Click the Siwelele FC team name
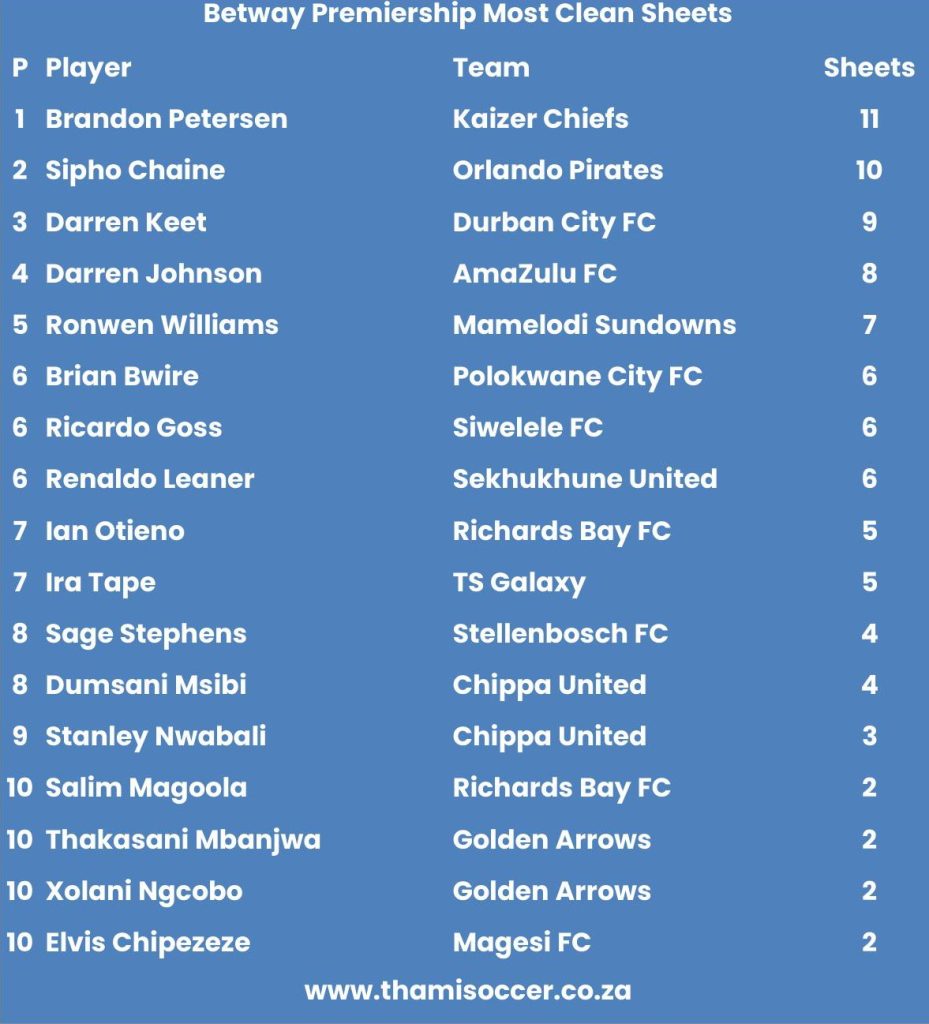 tap(527, 428)
